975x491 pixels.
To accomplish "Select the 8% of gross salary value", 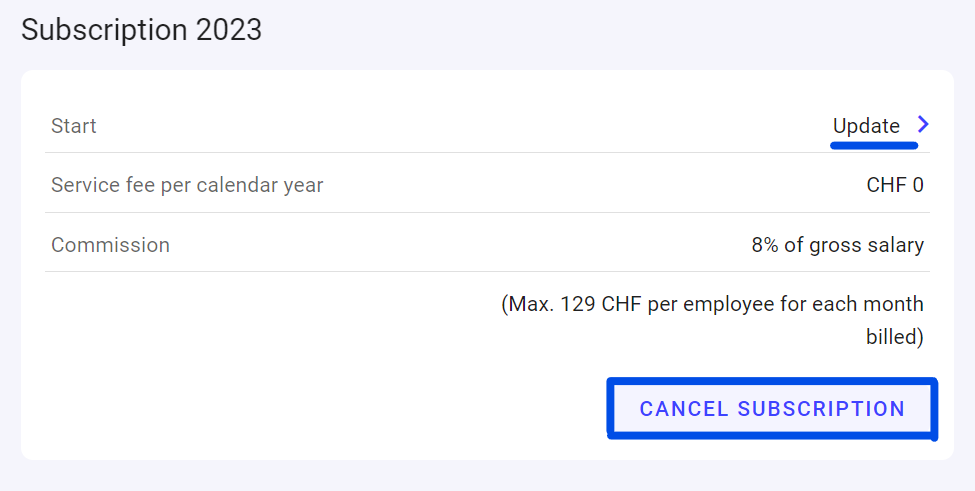I will (x=837, y=245).
